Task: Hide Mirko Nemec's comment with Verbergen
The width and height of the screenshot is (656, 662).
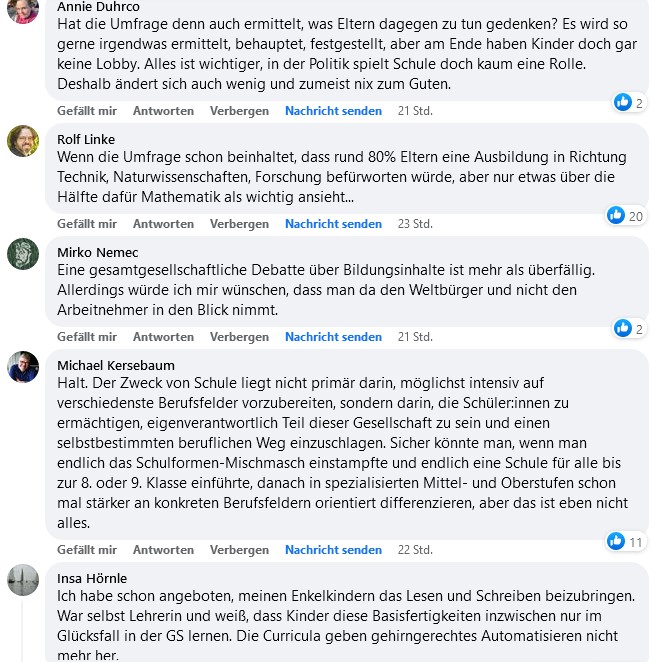Action: [x=239, y=337]
